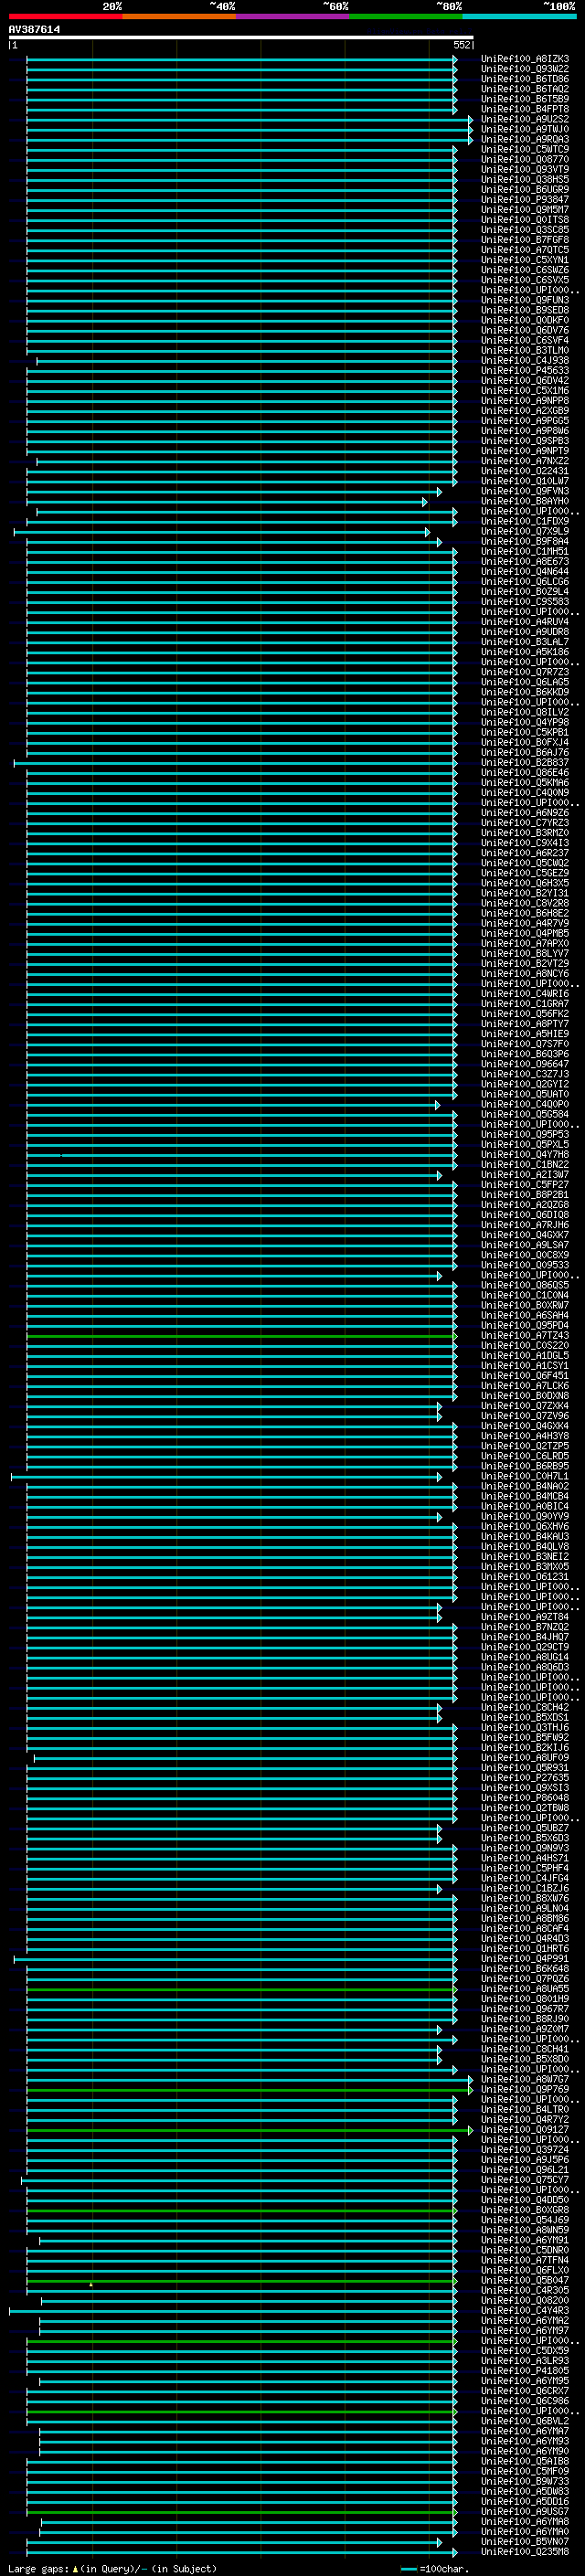Screen dimensions: 585x2576
Task: Select the UniRef100_C4J938 label
Action: [x=525, y=360]
